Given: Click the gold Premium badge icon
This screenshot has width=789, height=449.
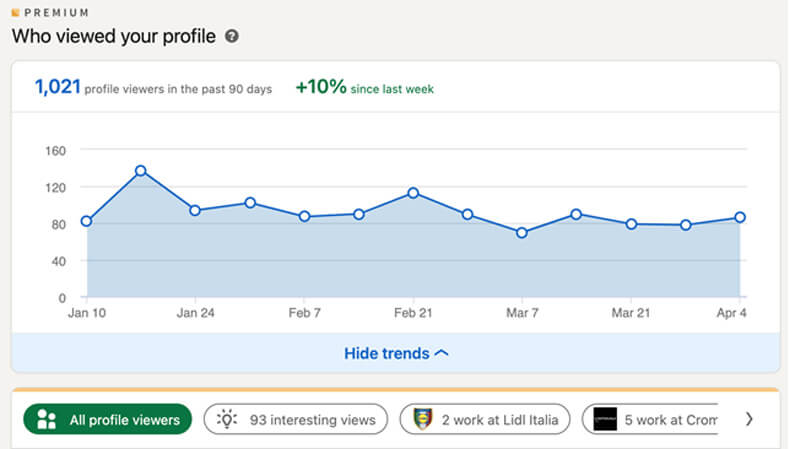Looking at the screenshot, I should [15, 13].
